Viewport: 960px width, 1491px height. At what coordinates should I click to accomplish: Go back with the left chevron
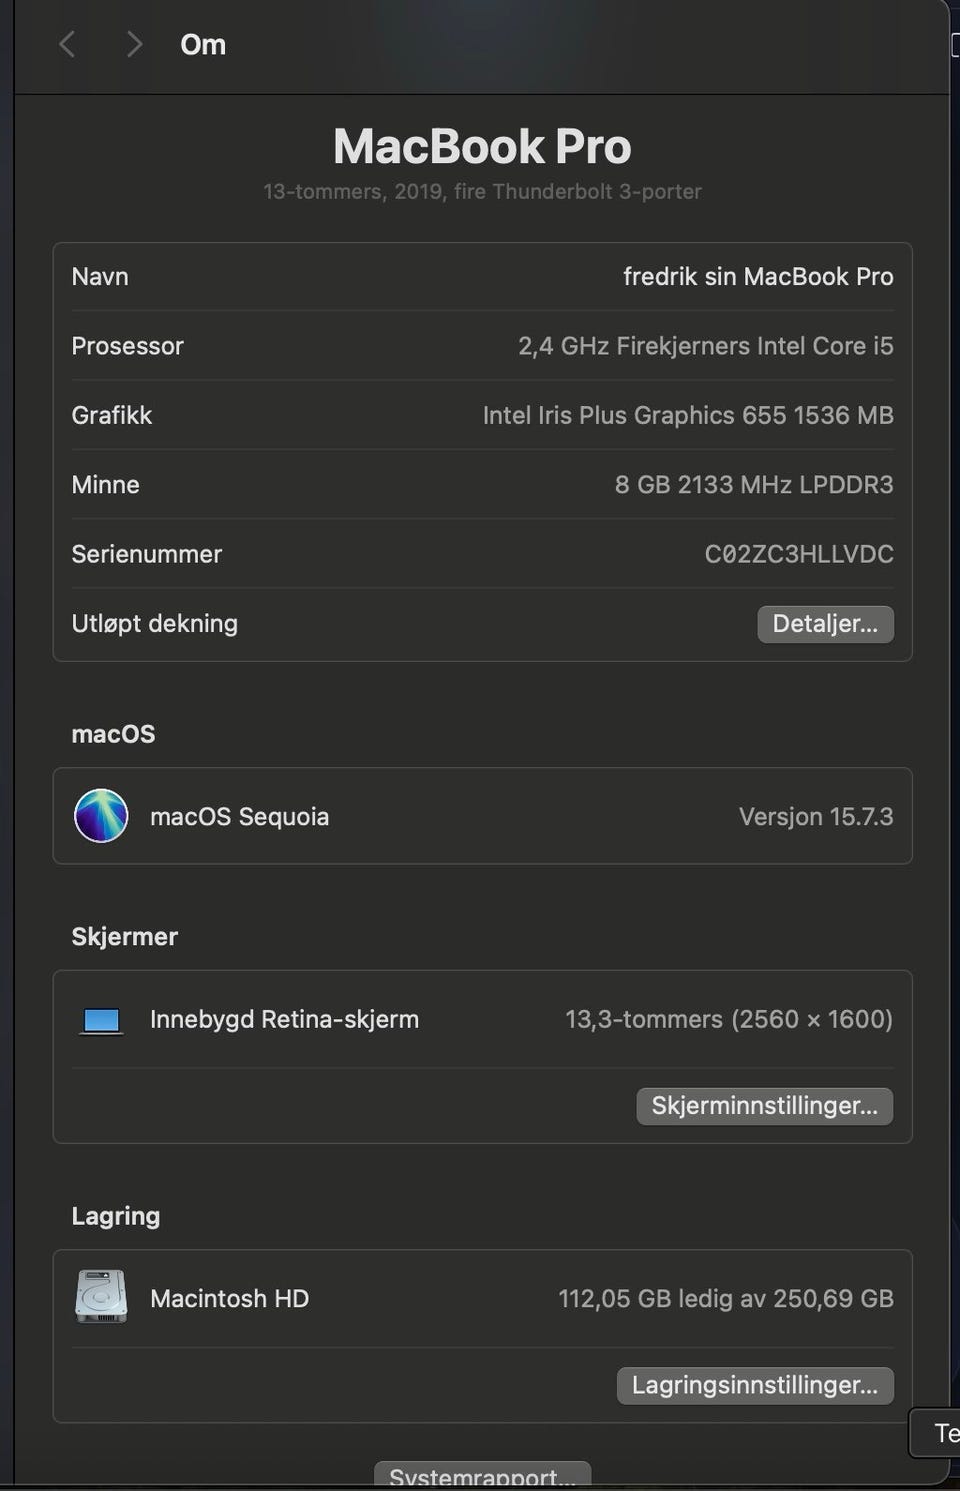pos(67,44)
